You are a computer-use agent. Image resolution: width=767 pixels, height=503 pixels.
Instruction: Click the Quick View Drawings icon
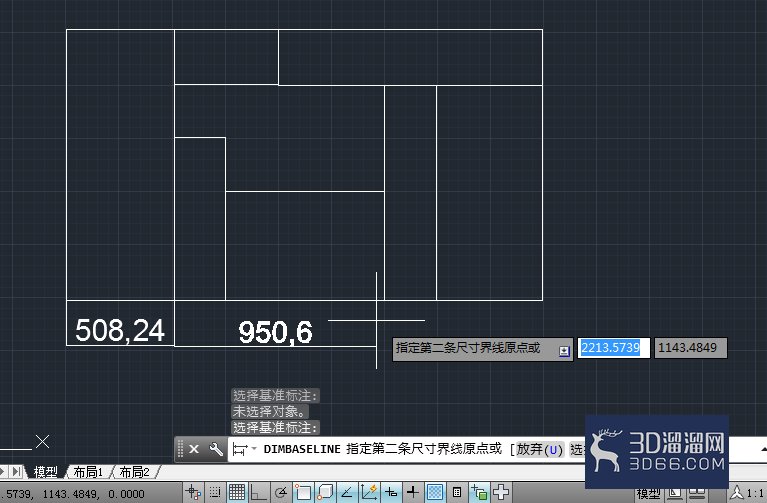(x=697, y=494)
